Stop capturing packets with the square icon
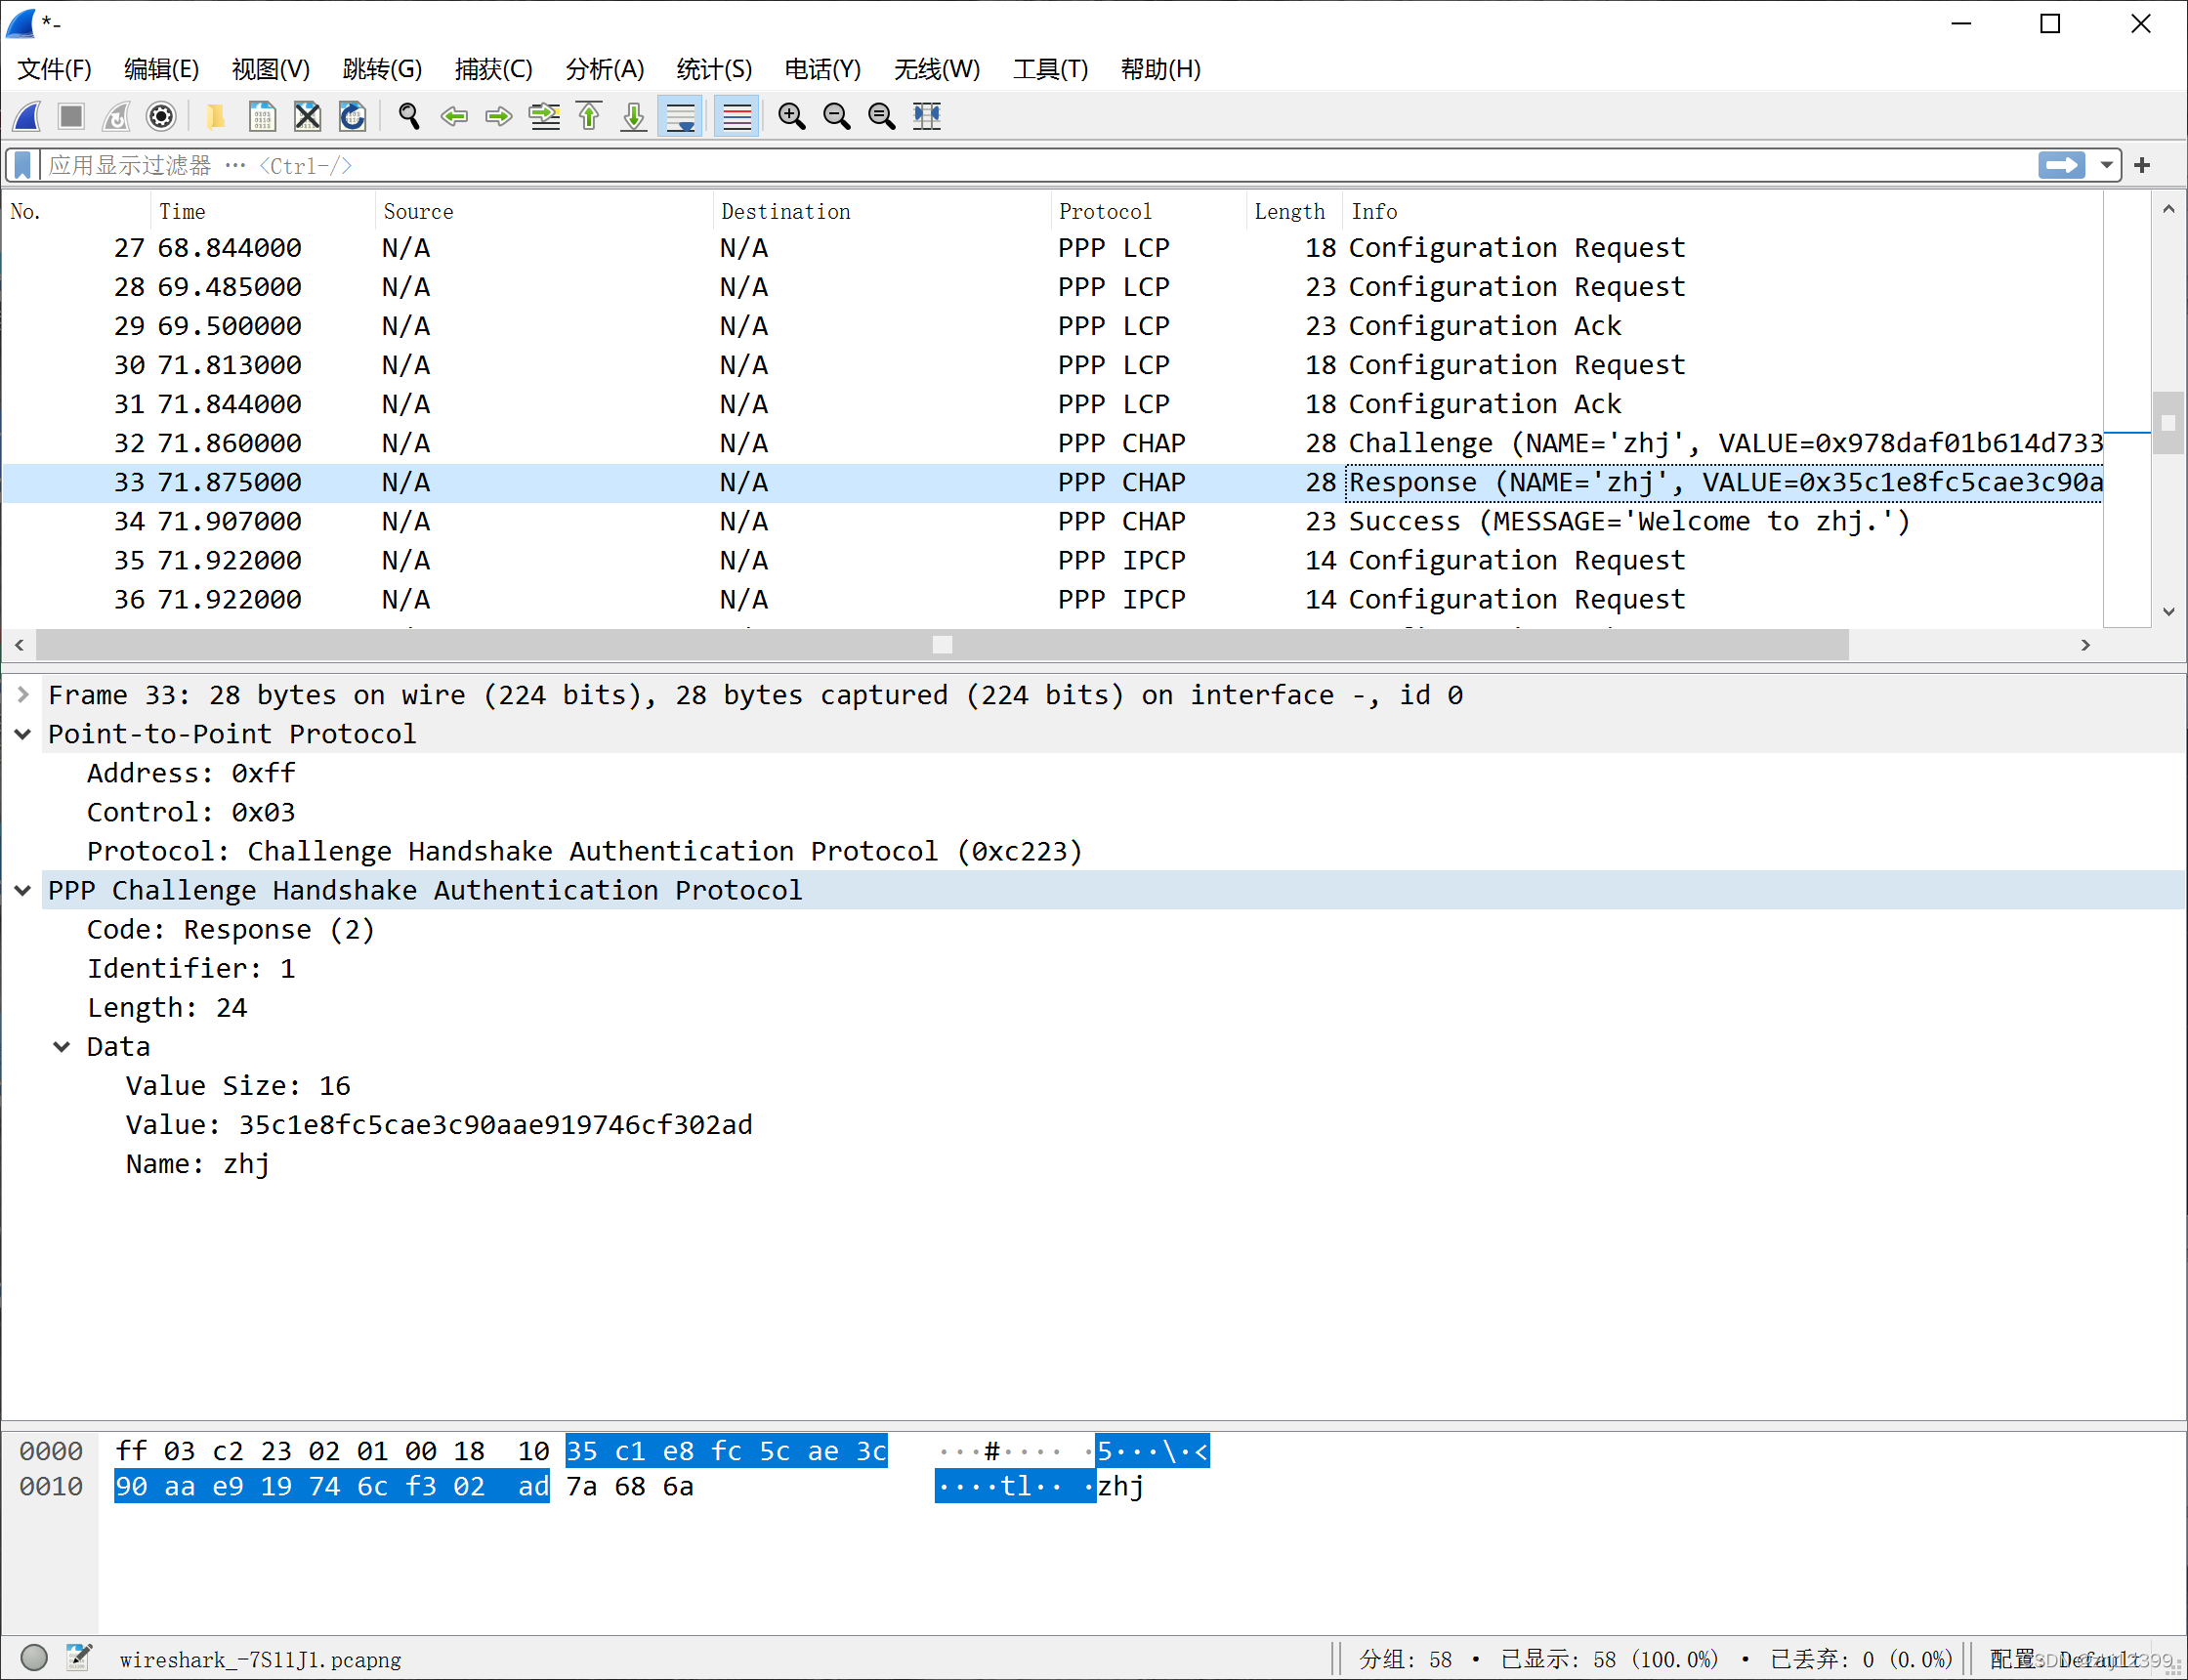The width and height of the screenshot is (2188, 1680). tap(71, 116)
